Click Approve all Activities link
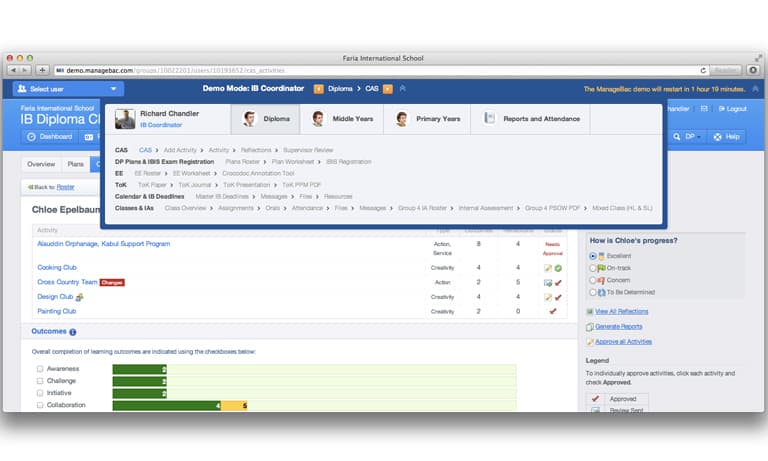This screenshot has height=461, width=768. (x=624, y=342)
